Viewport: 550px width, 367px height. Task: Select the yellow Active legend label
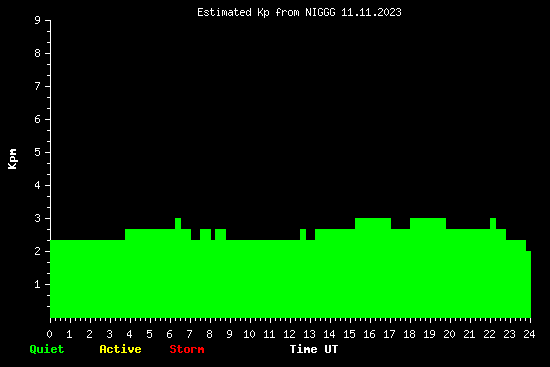click(120, 349)
